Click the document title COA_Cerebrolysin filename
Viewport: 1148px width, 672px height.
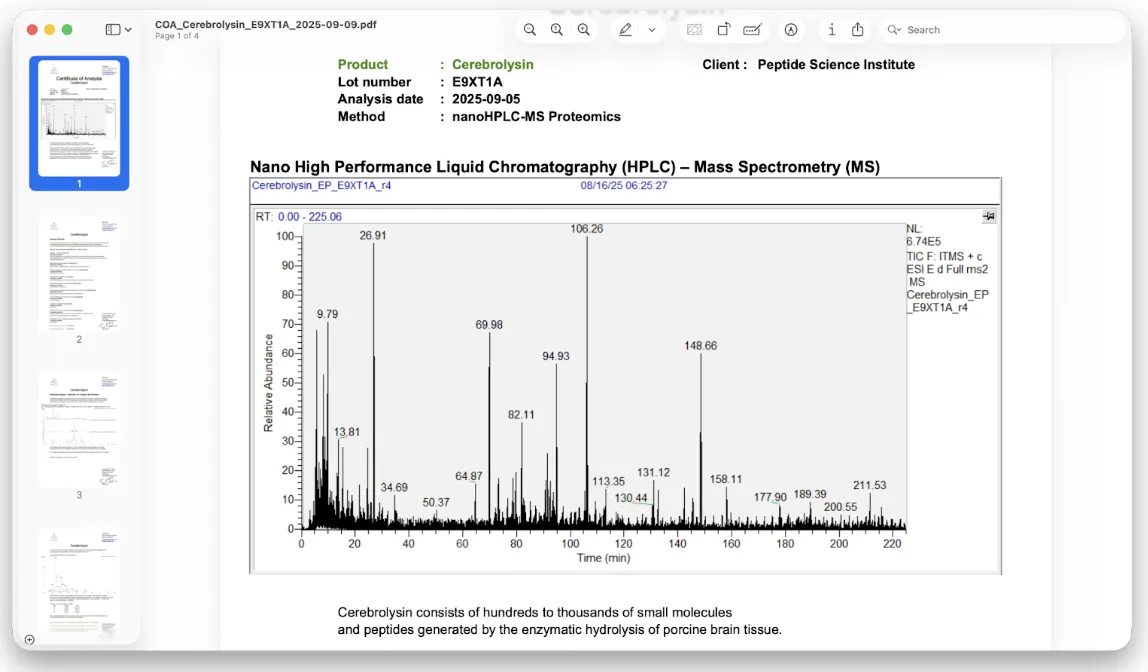265,24
